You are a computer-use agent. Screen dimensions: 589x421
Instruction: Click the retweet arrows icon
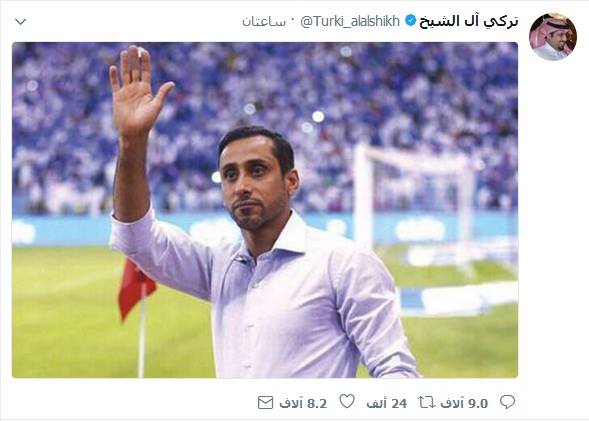(x=427, y=403)
